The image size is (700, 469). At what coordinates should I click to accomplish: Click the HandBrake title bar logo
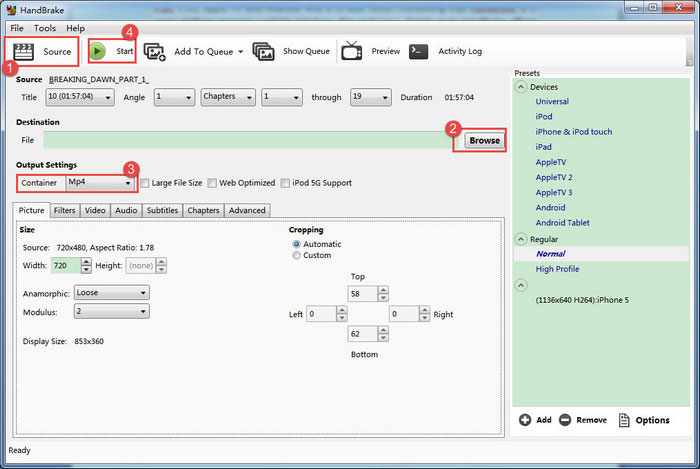(x=12, y=10)
